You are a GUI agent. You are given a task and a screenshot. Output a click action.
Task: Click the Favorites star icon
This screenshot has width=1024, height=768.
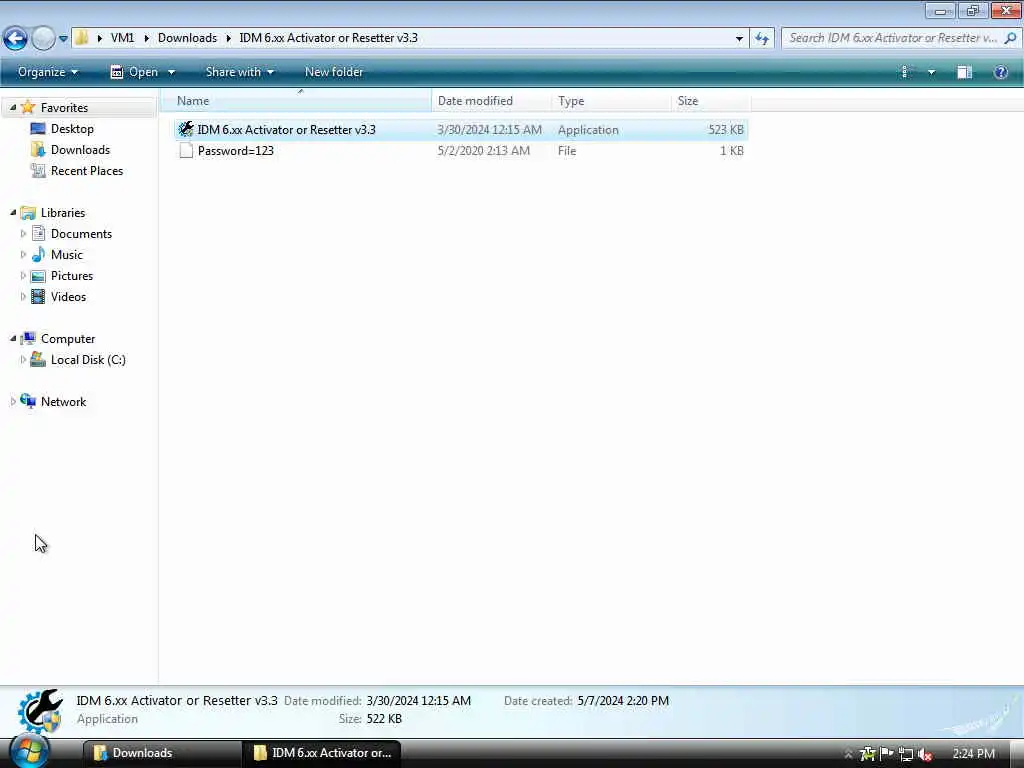coord(28,107)
